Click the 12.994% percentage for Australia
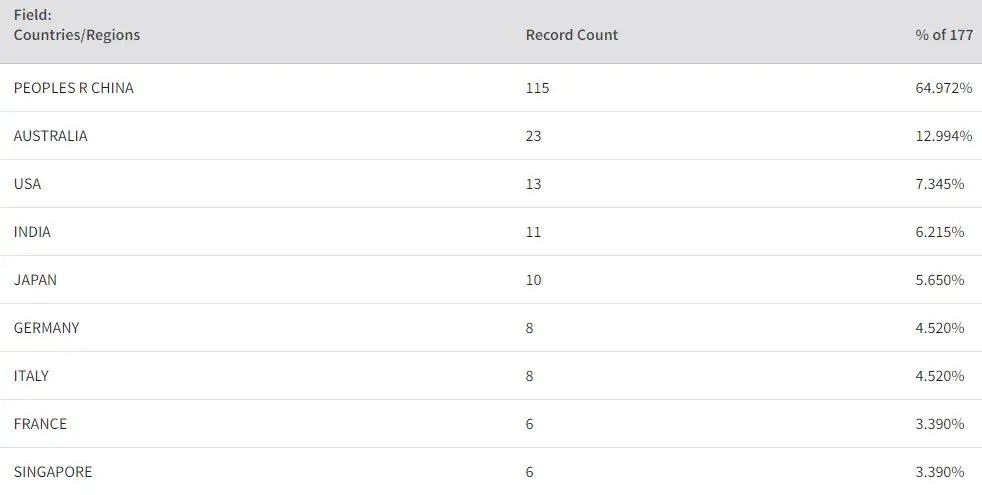This screenshot has width=982, height=495. [943, 136]
